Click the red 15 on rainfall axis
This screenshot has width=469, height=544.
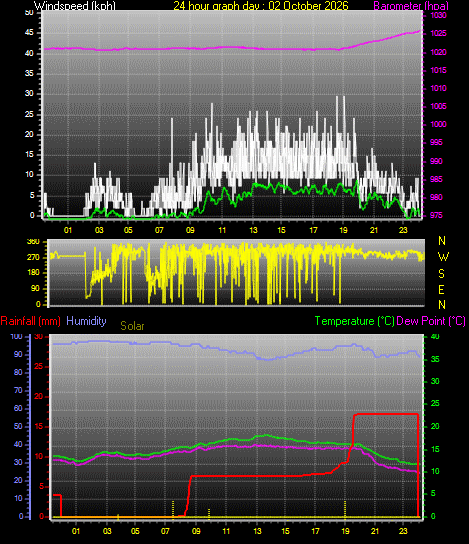(39, 427)
